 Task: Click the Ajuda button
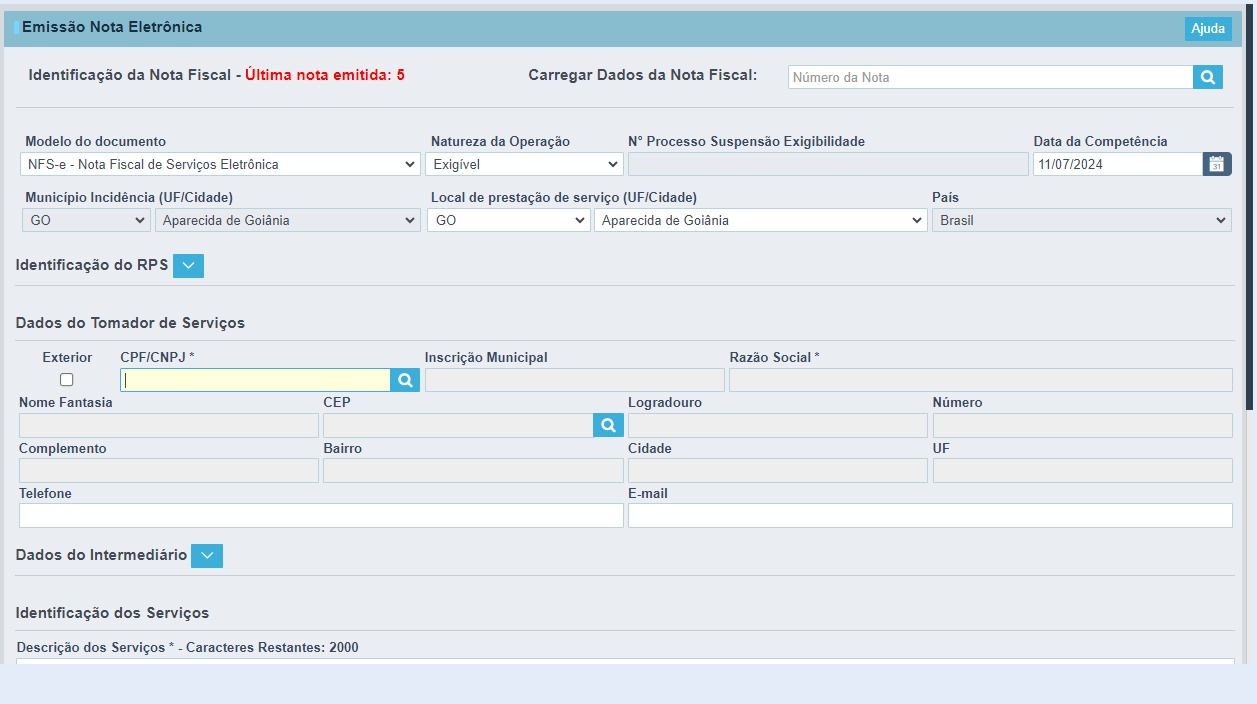click(x=1208, y=29)
